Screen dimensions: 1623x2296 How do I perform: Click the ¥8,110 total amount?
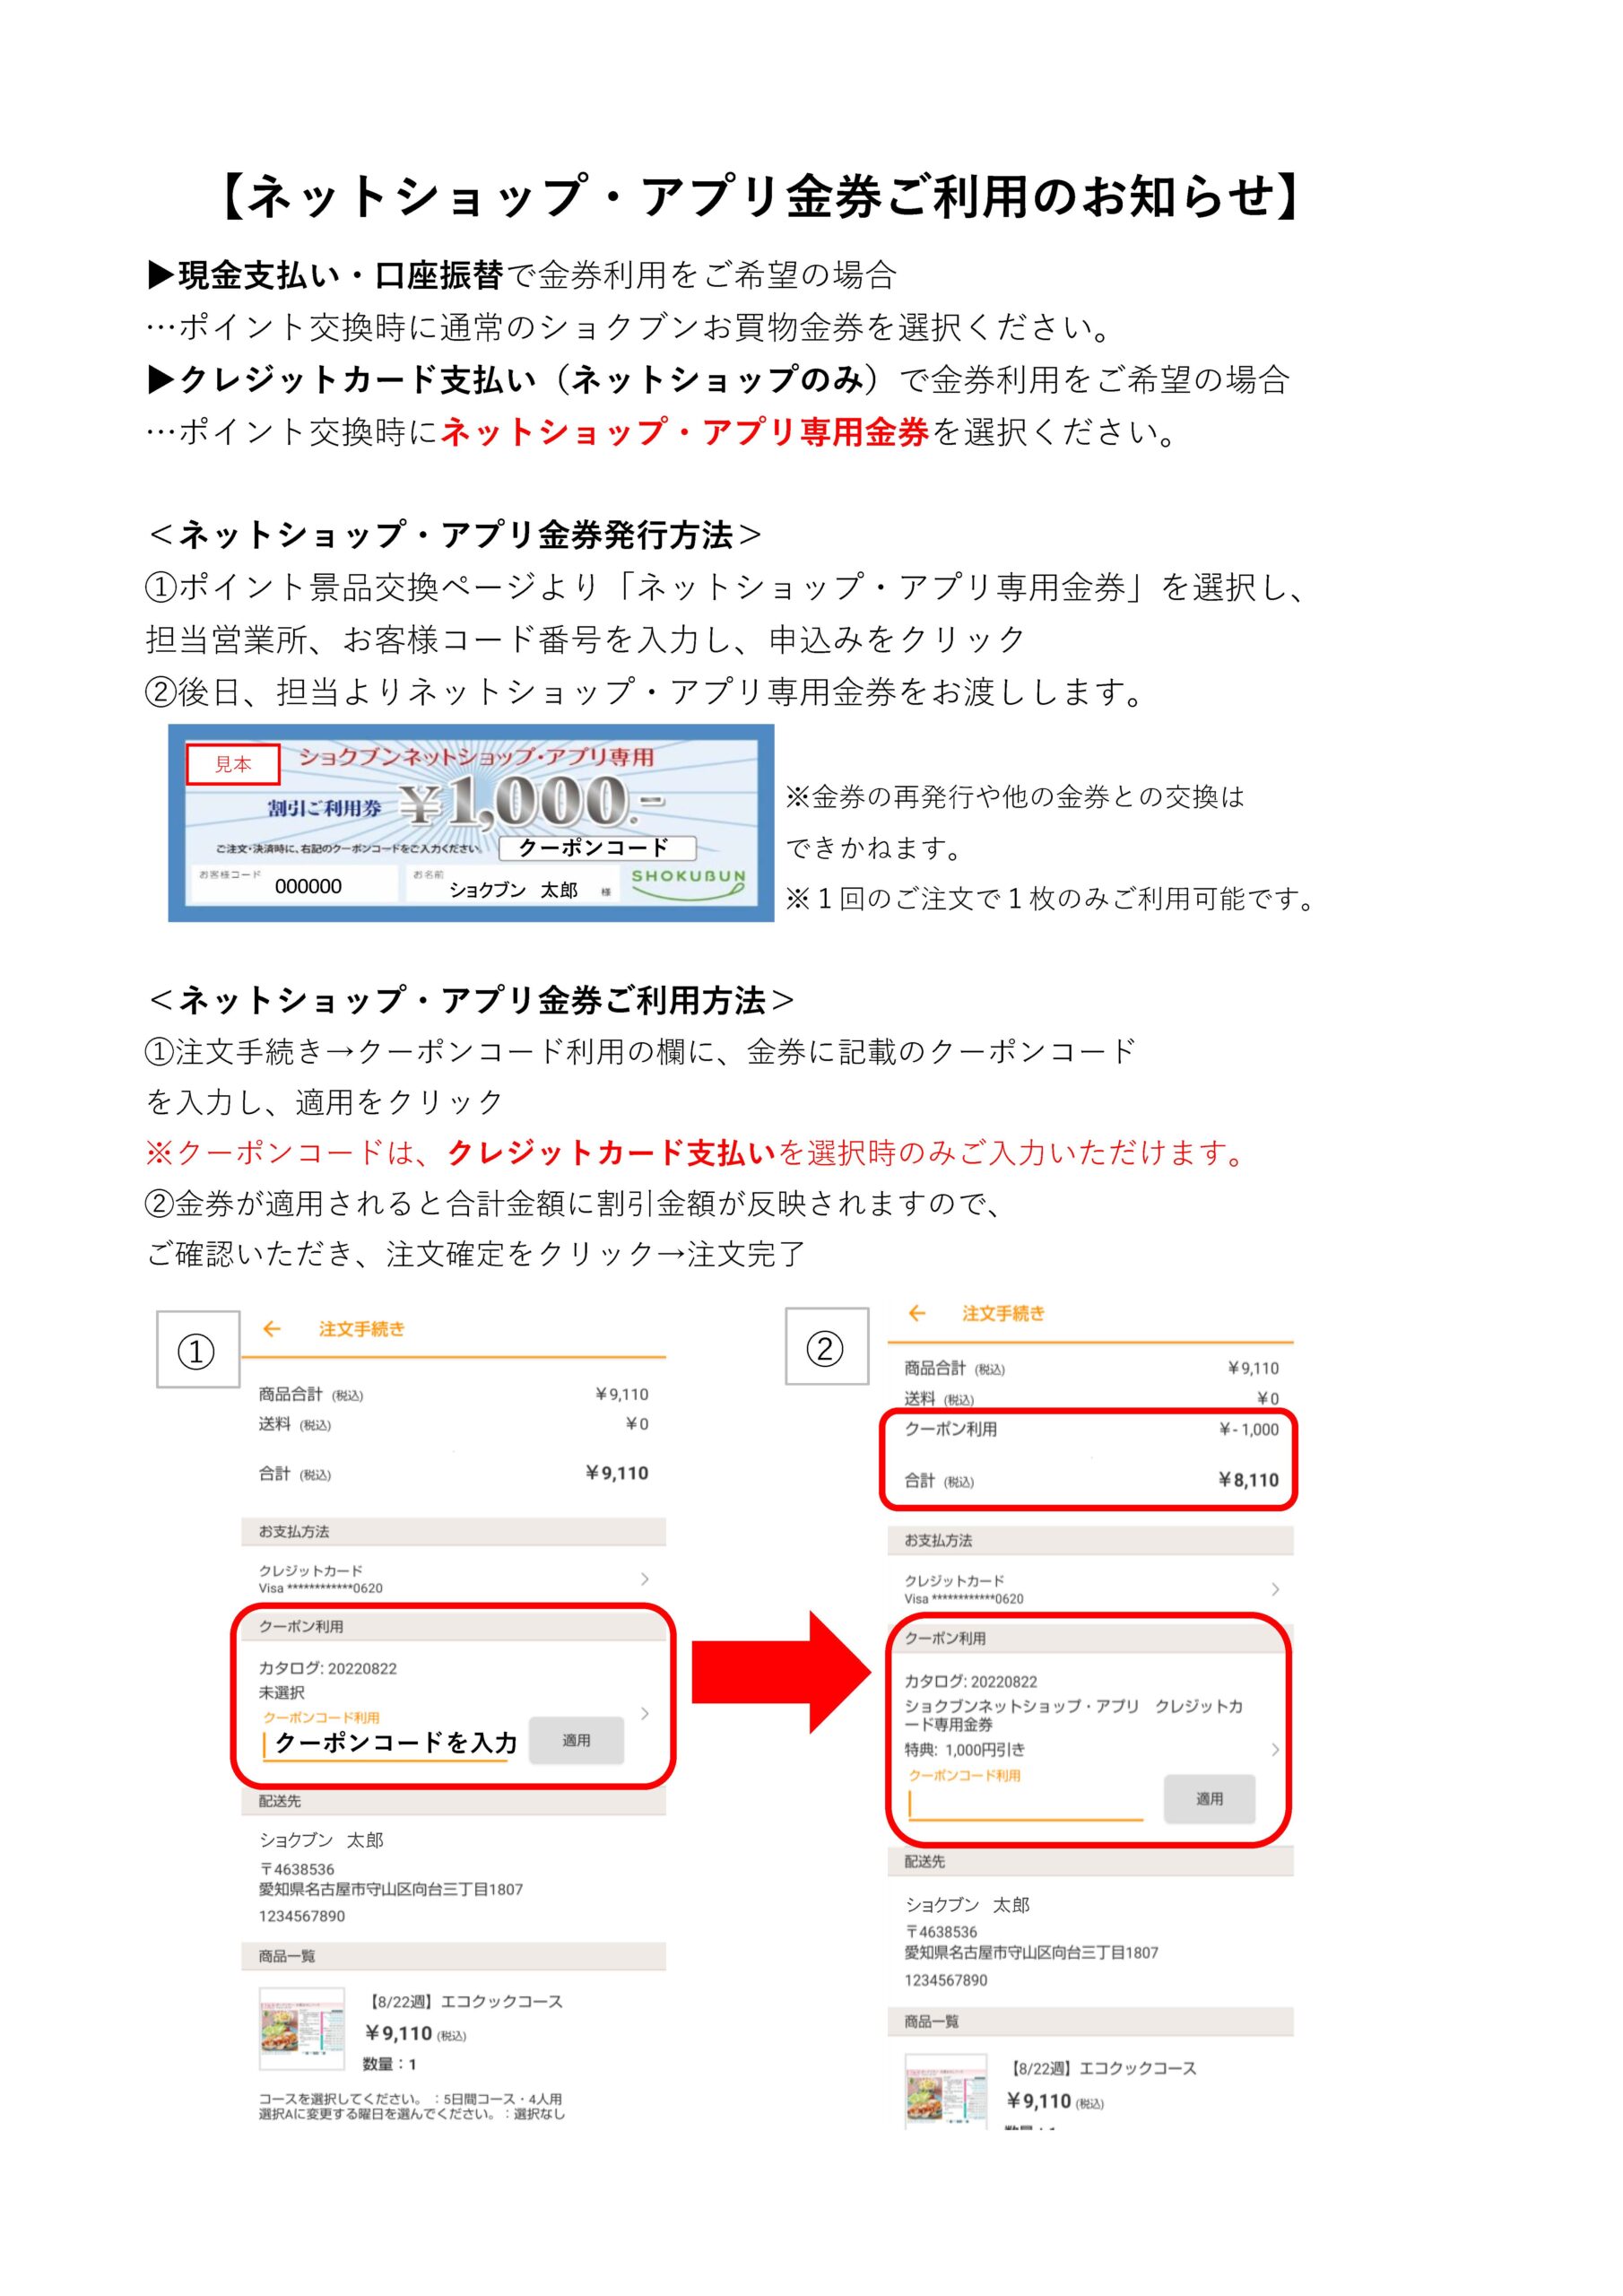click(1248, 1480)
